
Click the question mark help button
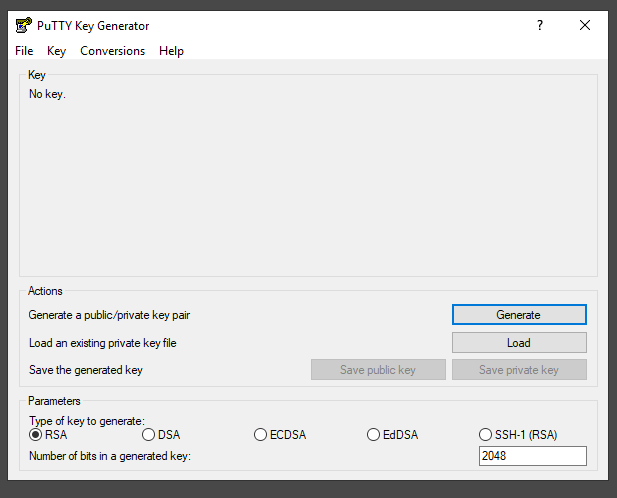tap(540, 25)
